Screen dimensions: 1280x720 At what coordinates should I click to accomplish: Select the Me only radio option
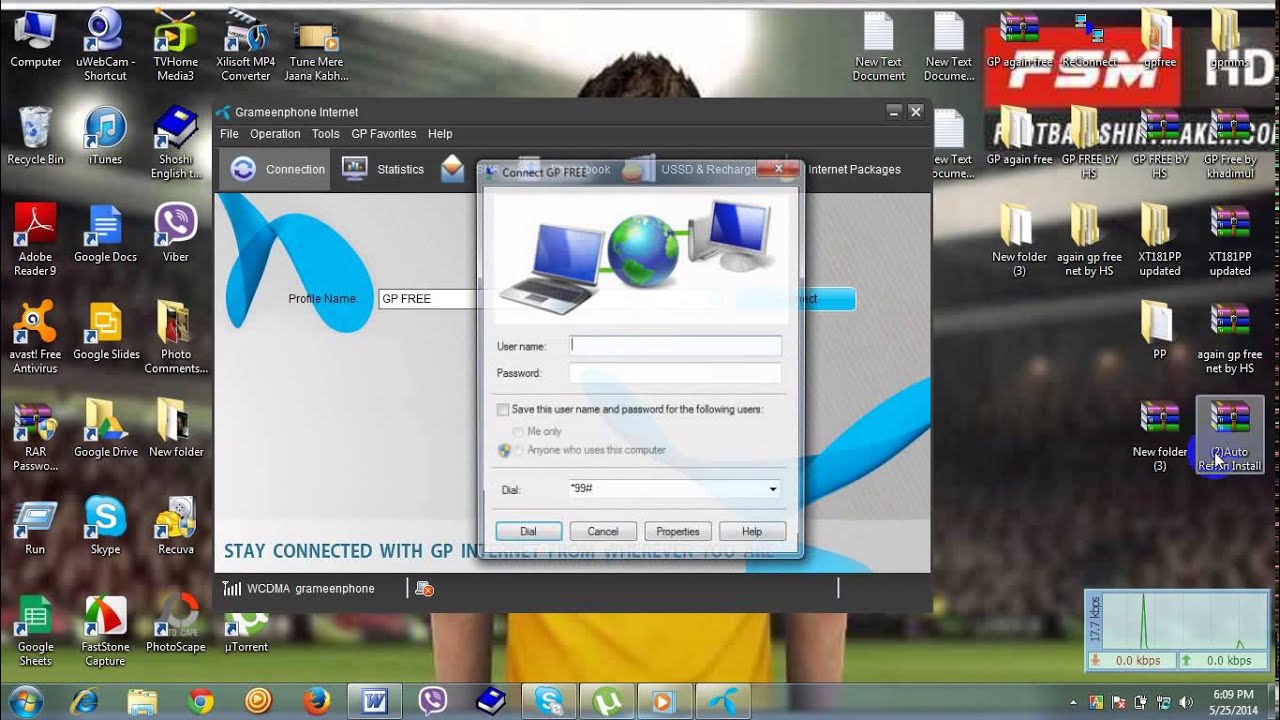click(x=518, y=431)
